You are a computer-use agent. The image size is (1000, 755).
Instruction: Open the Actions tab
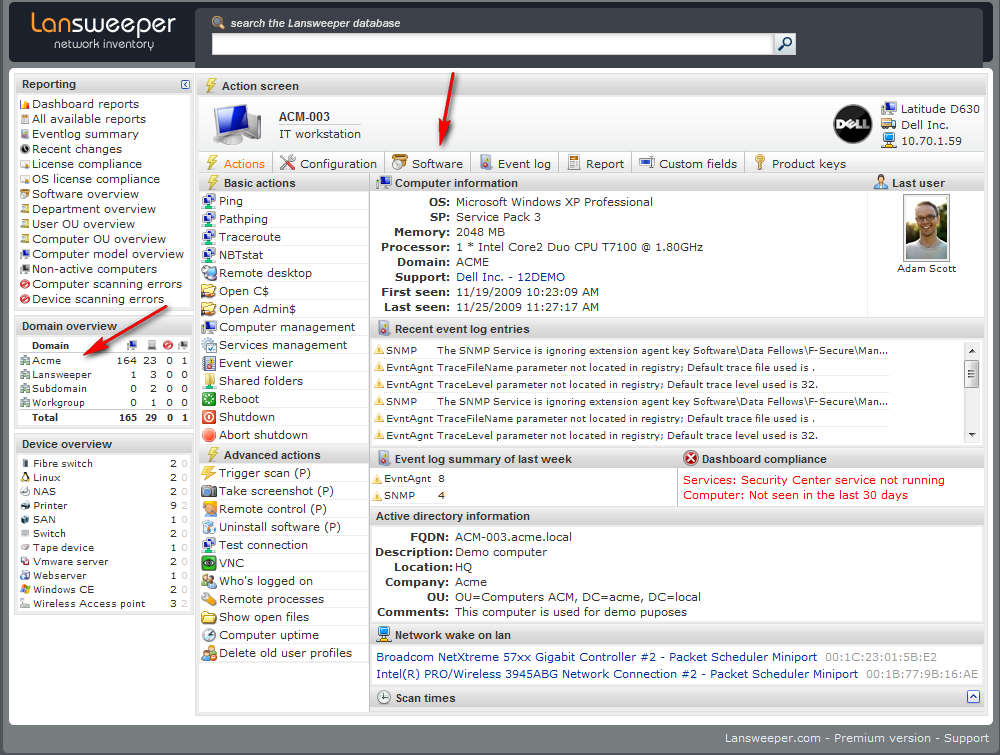tap(235, 163)
